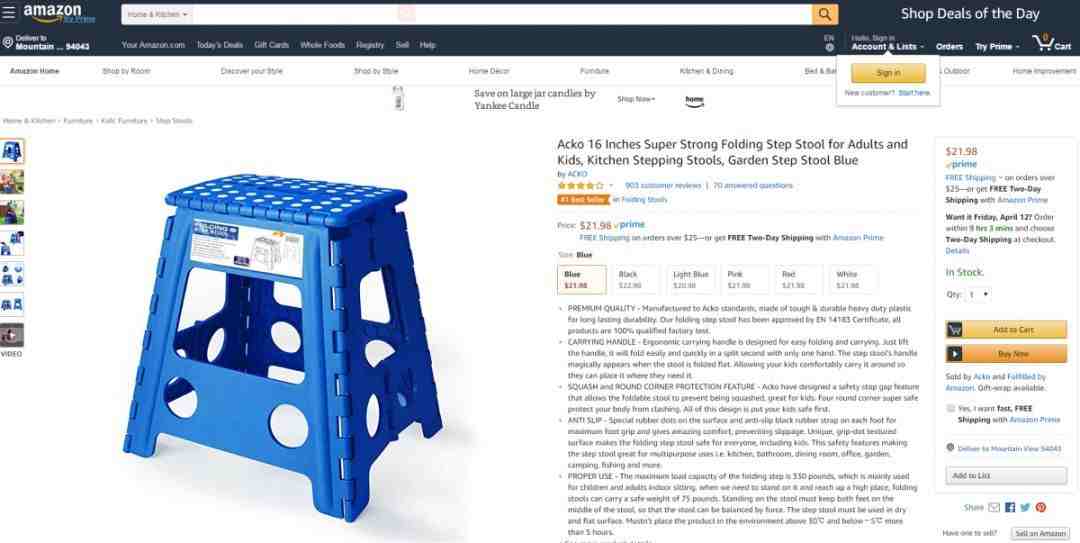Open the Qty quantity dropdown
Screen dimensions: 1080x543
pyautogui.click(x=979, y=294)
